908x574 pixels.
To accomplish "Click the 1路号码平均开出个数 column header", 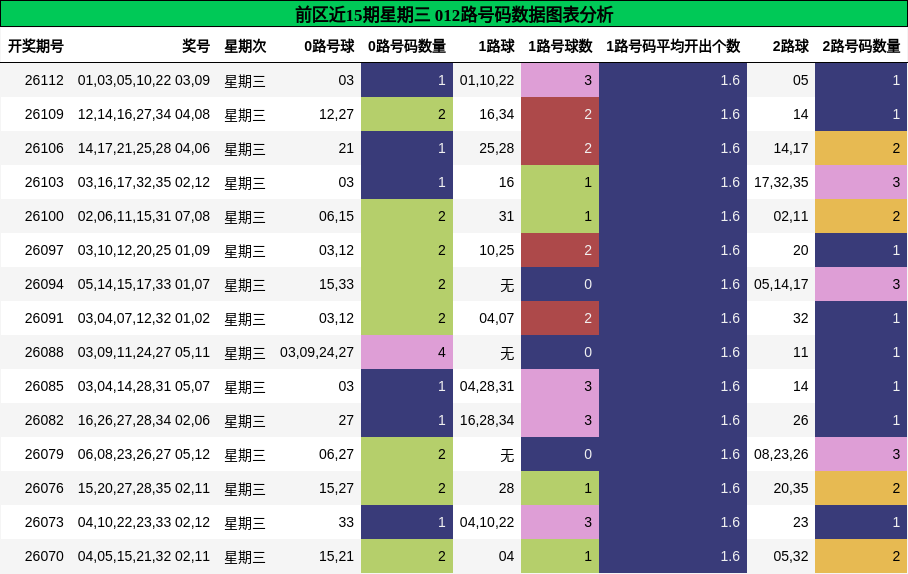I will click(x=673, y=46).
